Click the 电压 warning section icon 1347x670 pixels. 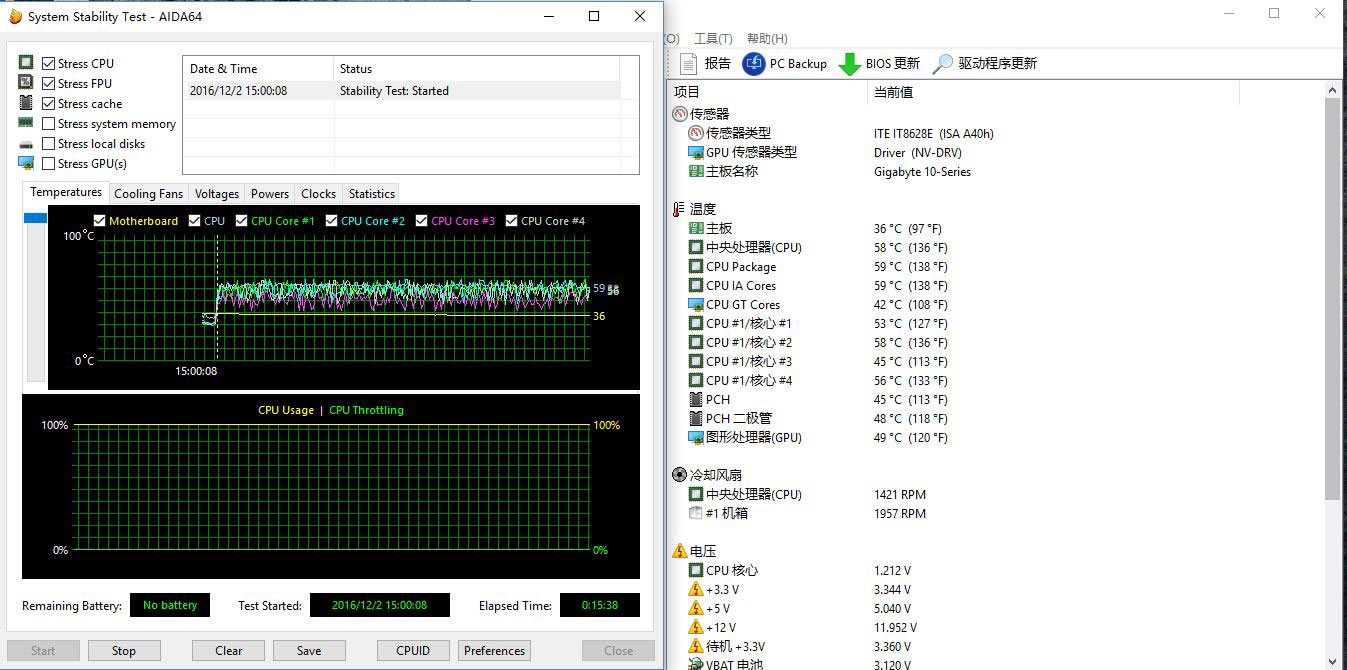coord(680,551)
